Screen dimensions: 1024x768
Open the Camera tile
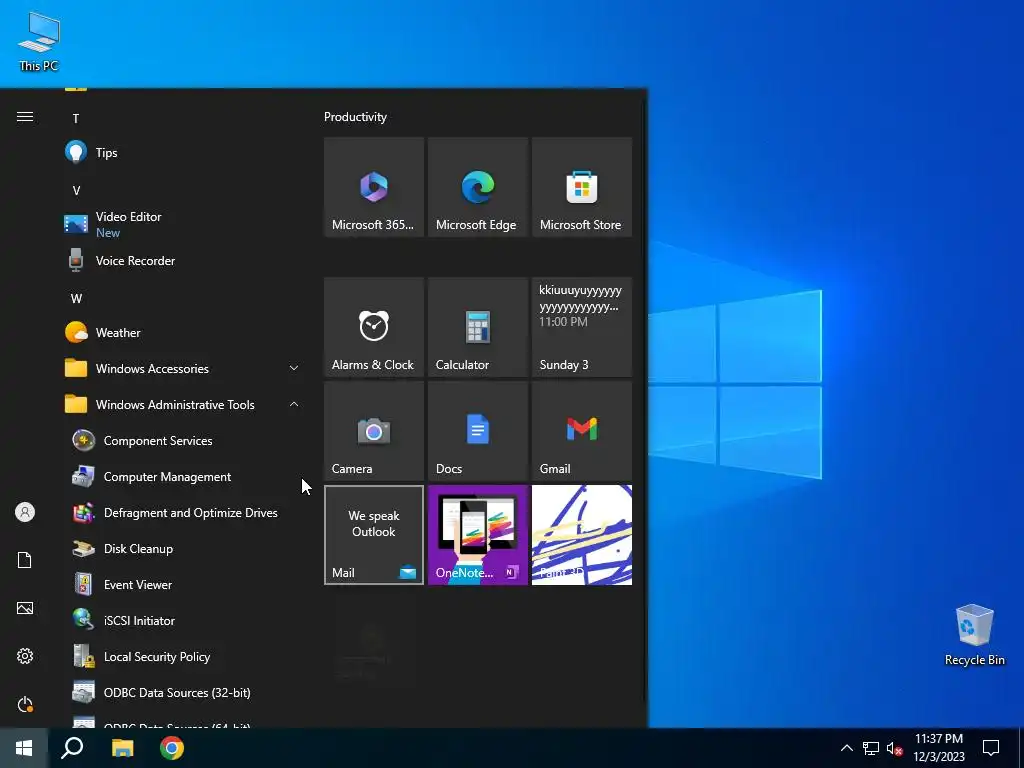[x=374, y=431]
